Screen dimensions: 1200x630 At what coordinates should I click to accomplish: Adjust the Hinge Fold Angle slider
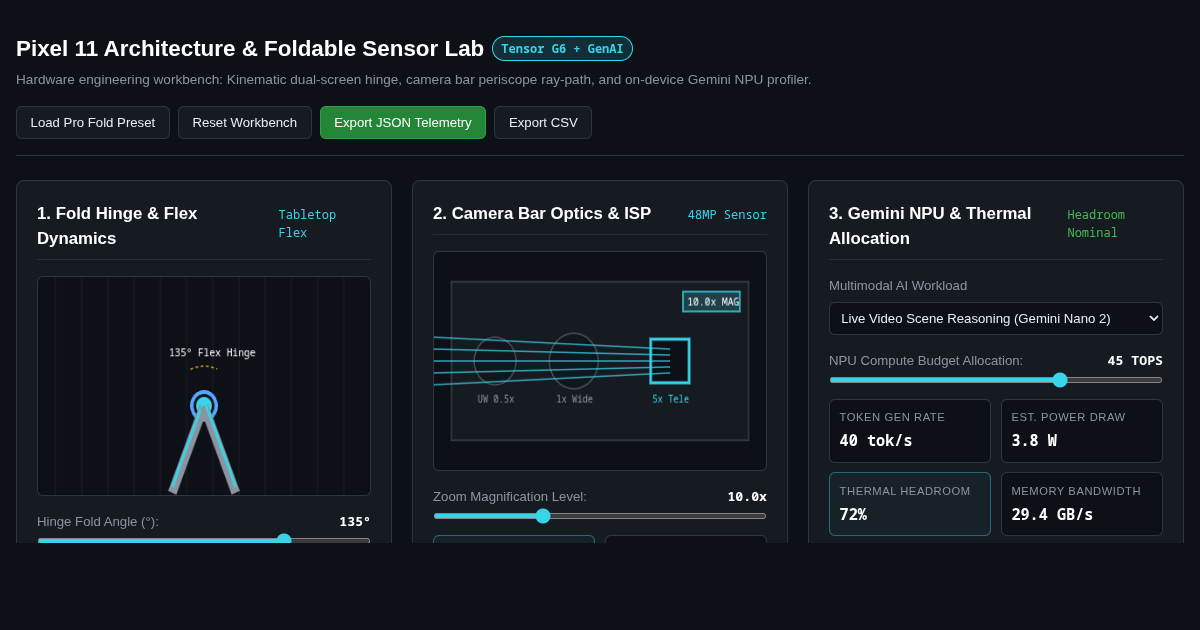click(x=204, y=540)
